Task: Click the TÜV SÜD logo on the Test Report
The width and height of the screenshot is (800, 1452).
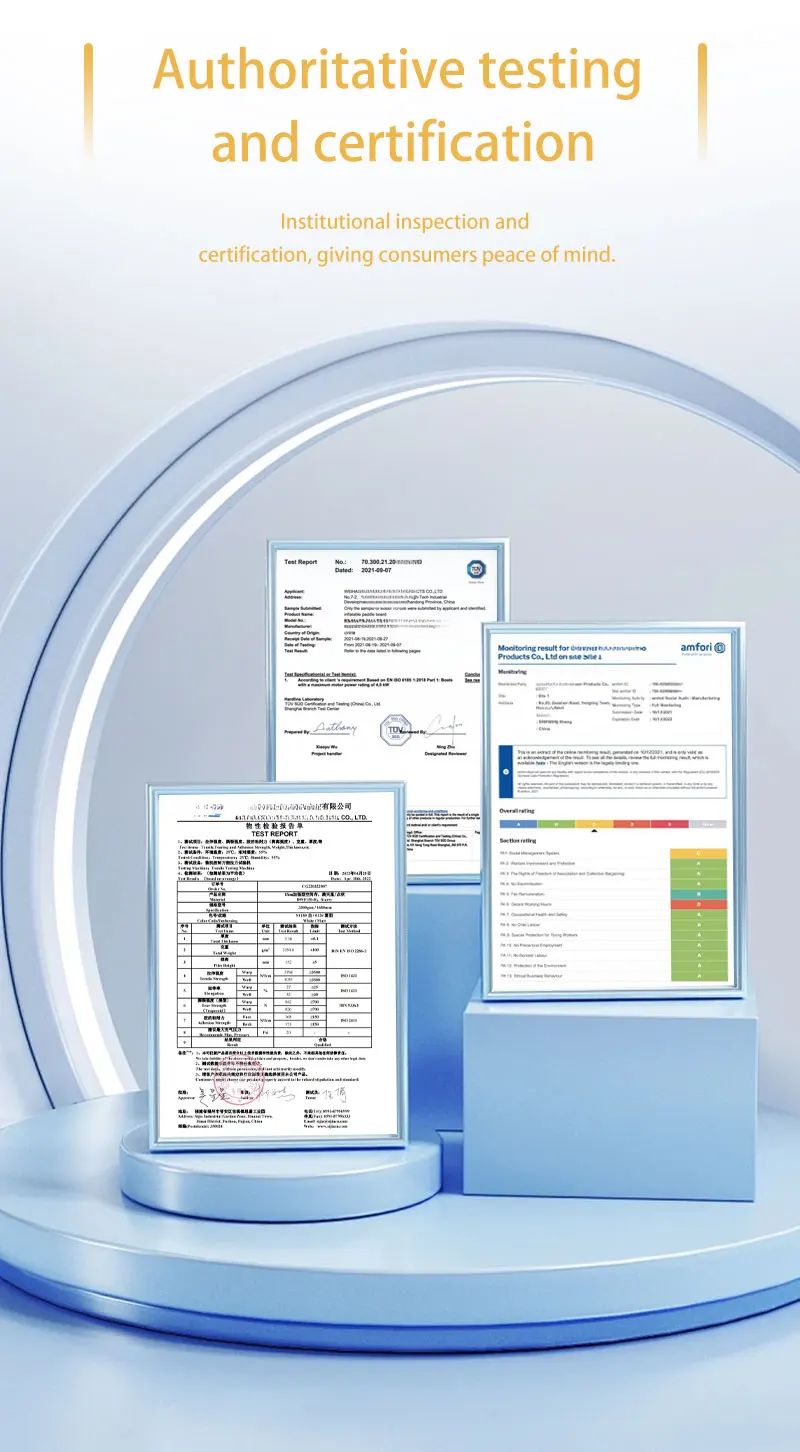Action: coord(476,569)
